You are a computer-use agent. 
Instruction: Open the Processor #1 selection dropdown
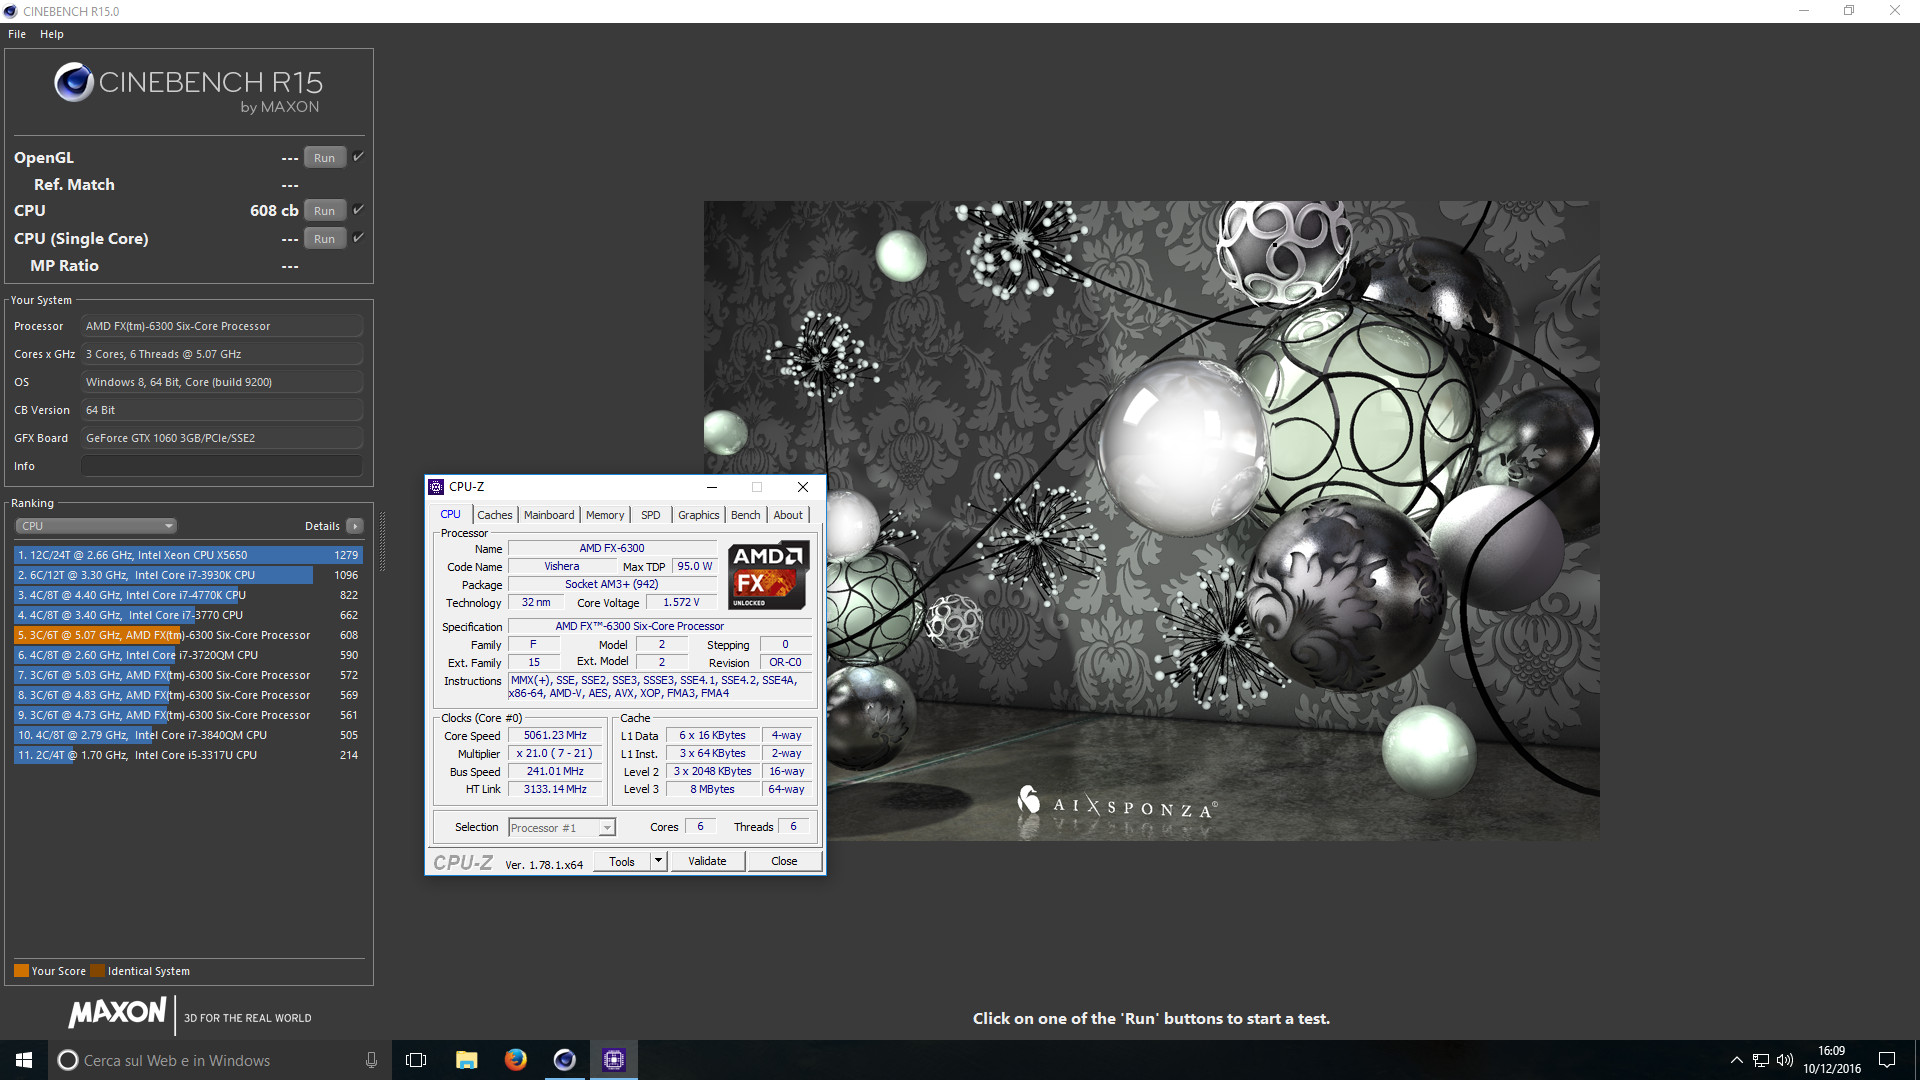click(x=562, y=828)
